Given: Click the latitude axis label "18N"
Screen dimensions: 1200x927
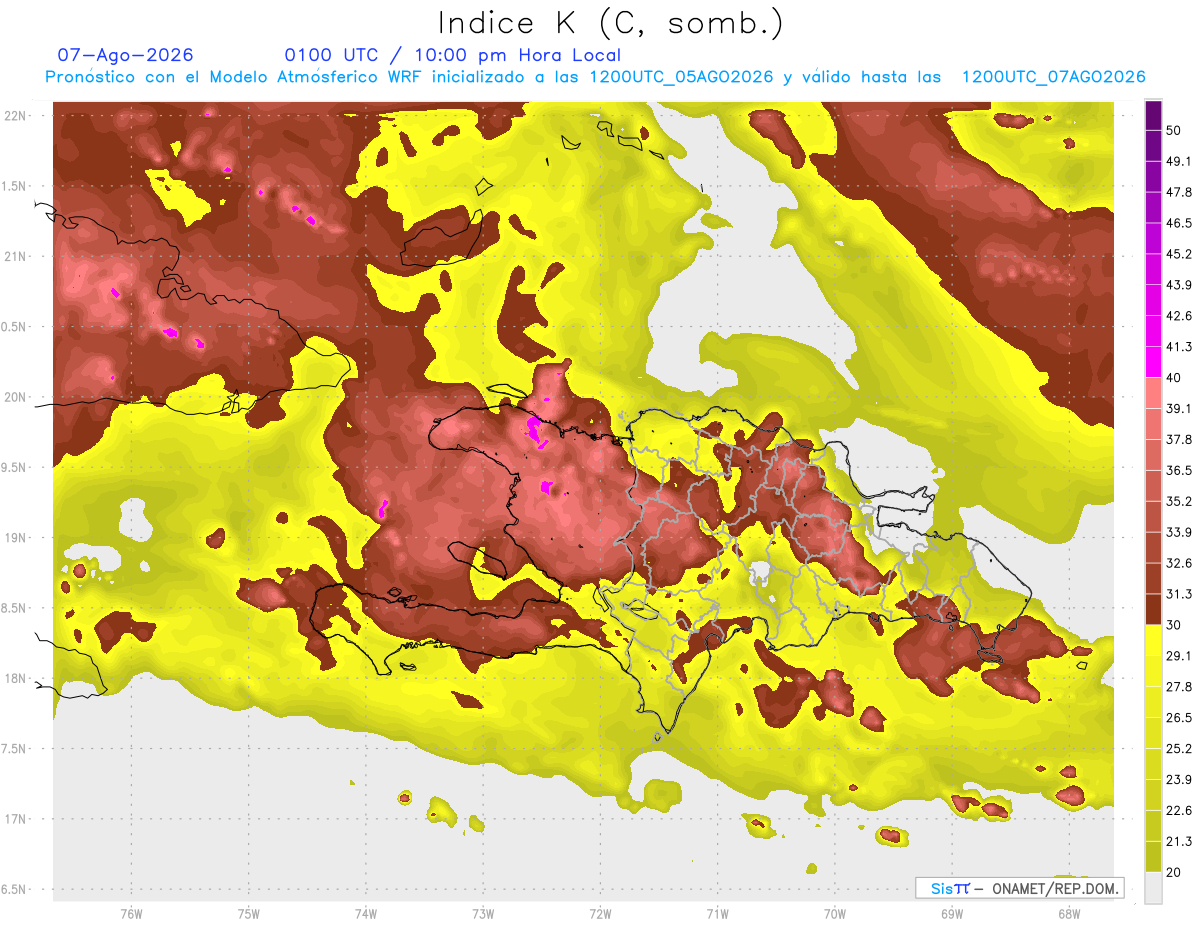Looking at the screenshot, I should click(x=15, y=678).
